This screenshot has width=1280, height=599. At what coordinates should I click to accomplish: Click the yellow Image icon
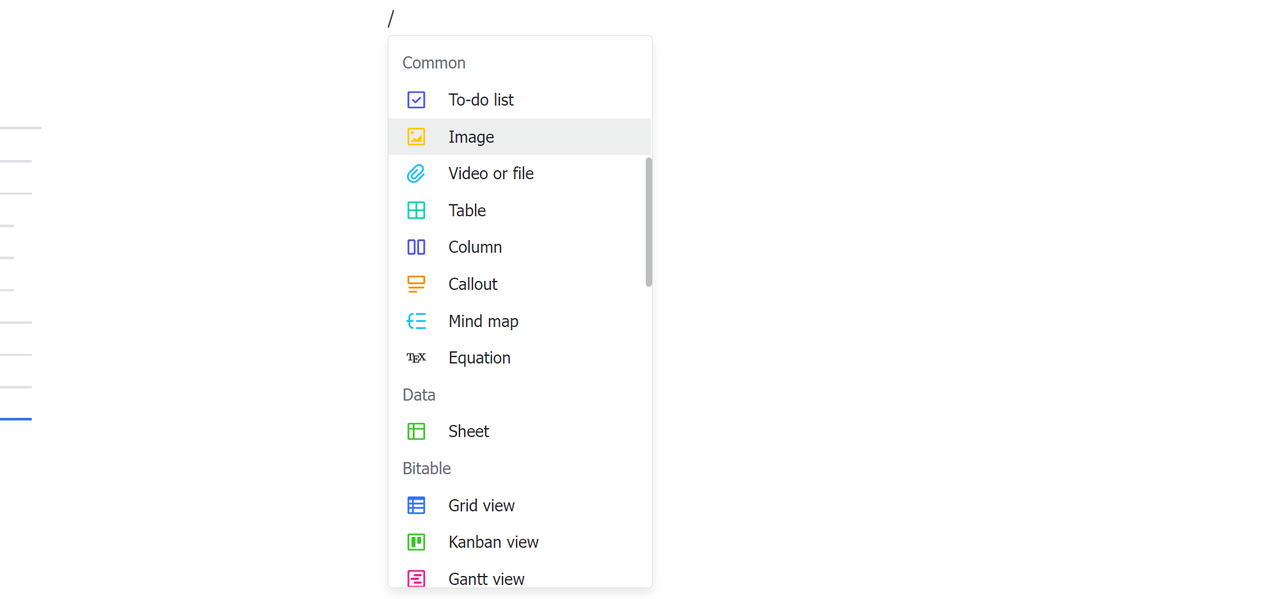416,137
